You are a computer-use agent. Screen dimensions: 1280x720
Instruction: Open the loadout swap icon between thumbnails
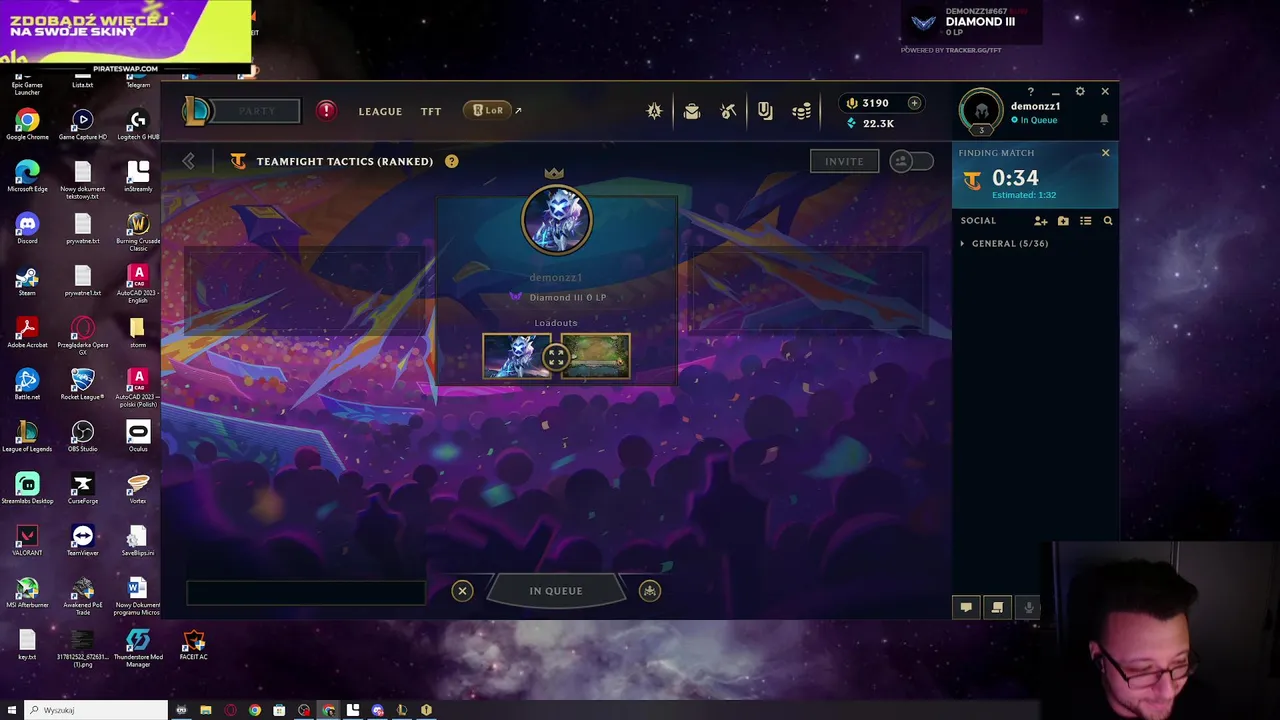(556, 357)
